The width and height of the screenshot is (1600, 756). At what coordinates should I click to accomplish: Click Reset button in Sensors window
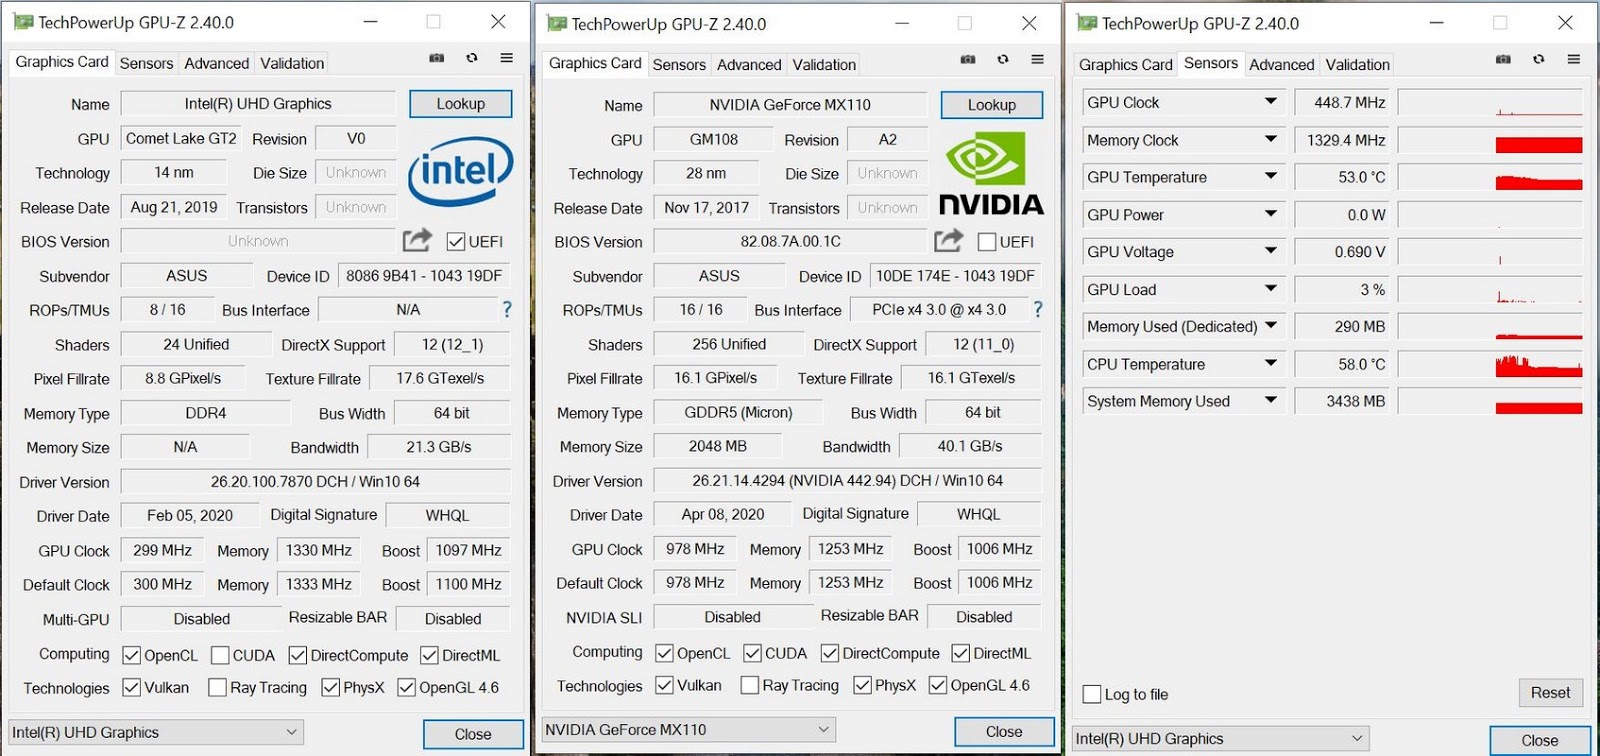click(x=1550, y=693)
